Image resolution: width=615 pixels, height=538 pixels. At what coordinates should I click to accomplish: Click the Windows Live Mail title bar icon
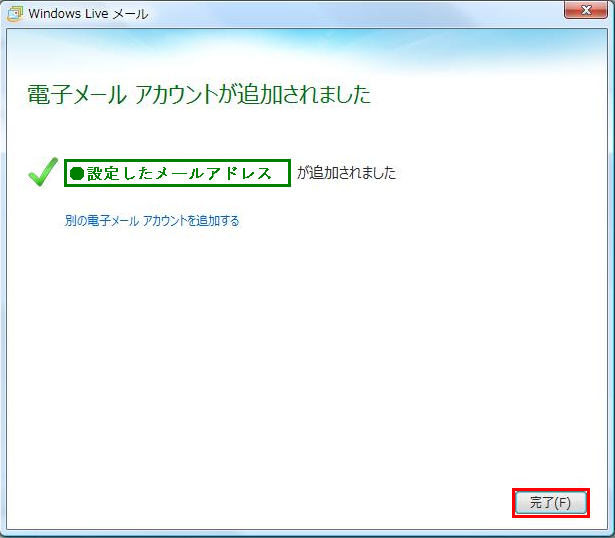pos(15,14)
